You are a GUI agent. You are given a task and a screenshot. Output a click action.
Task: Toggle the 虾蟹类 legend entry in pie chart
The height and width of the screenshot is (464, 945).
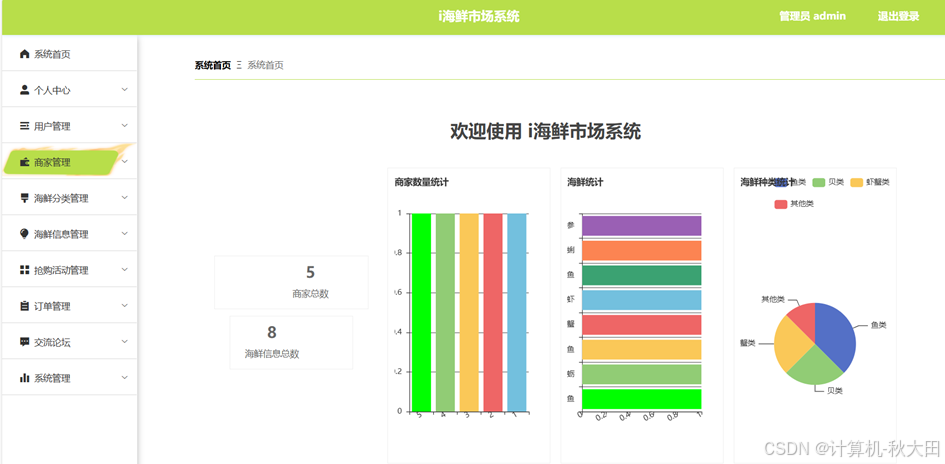tap(870, 182)
